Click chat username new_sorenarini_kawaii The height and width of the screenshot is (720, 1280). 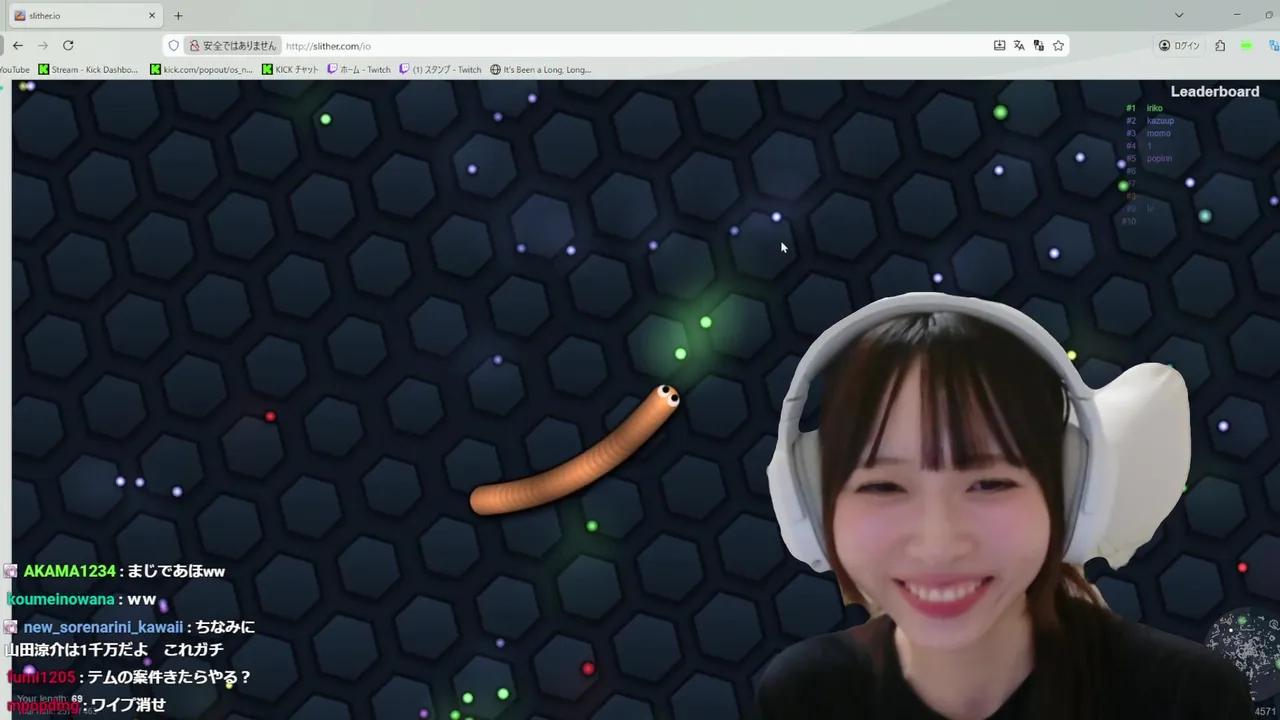coord(103,627)
